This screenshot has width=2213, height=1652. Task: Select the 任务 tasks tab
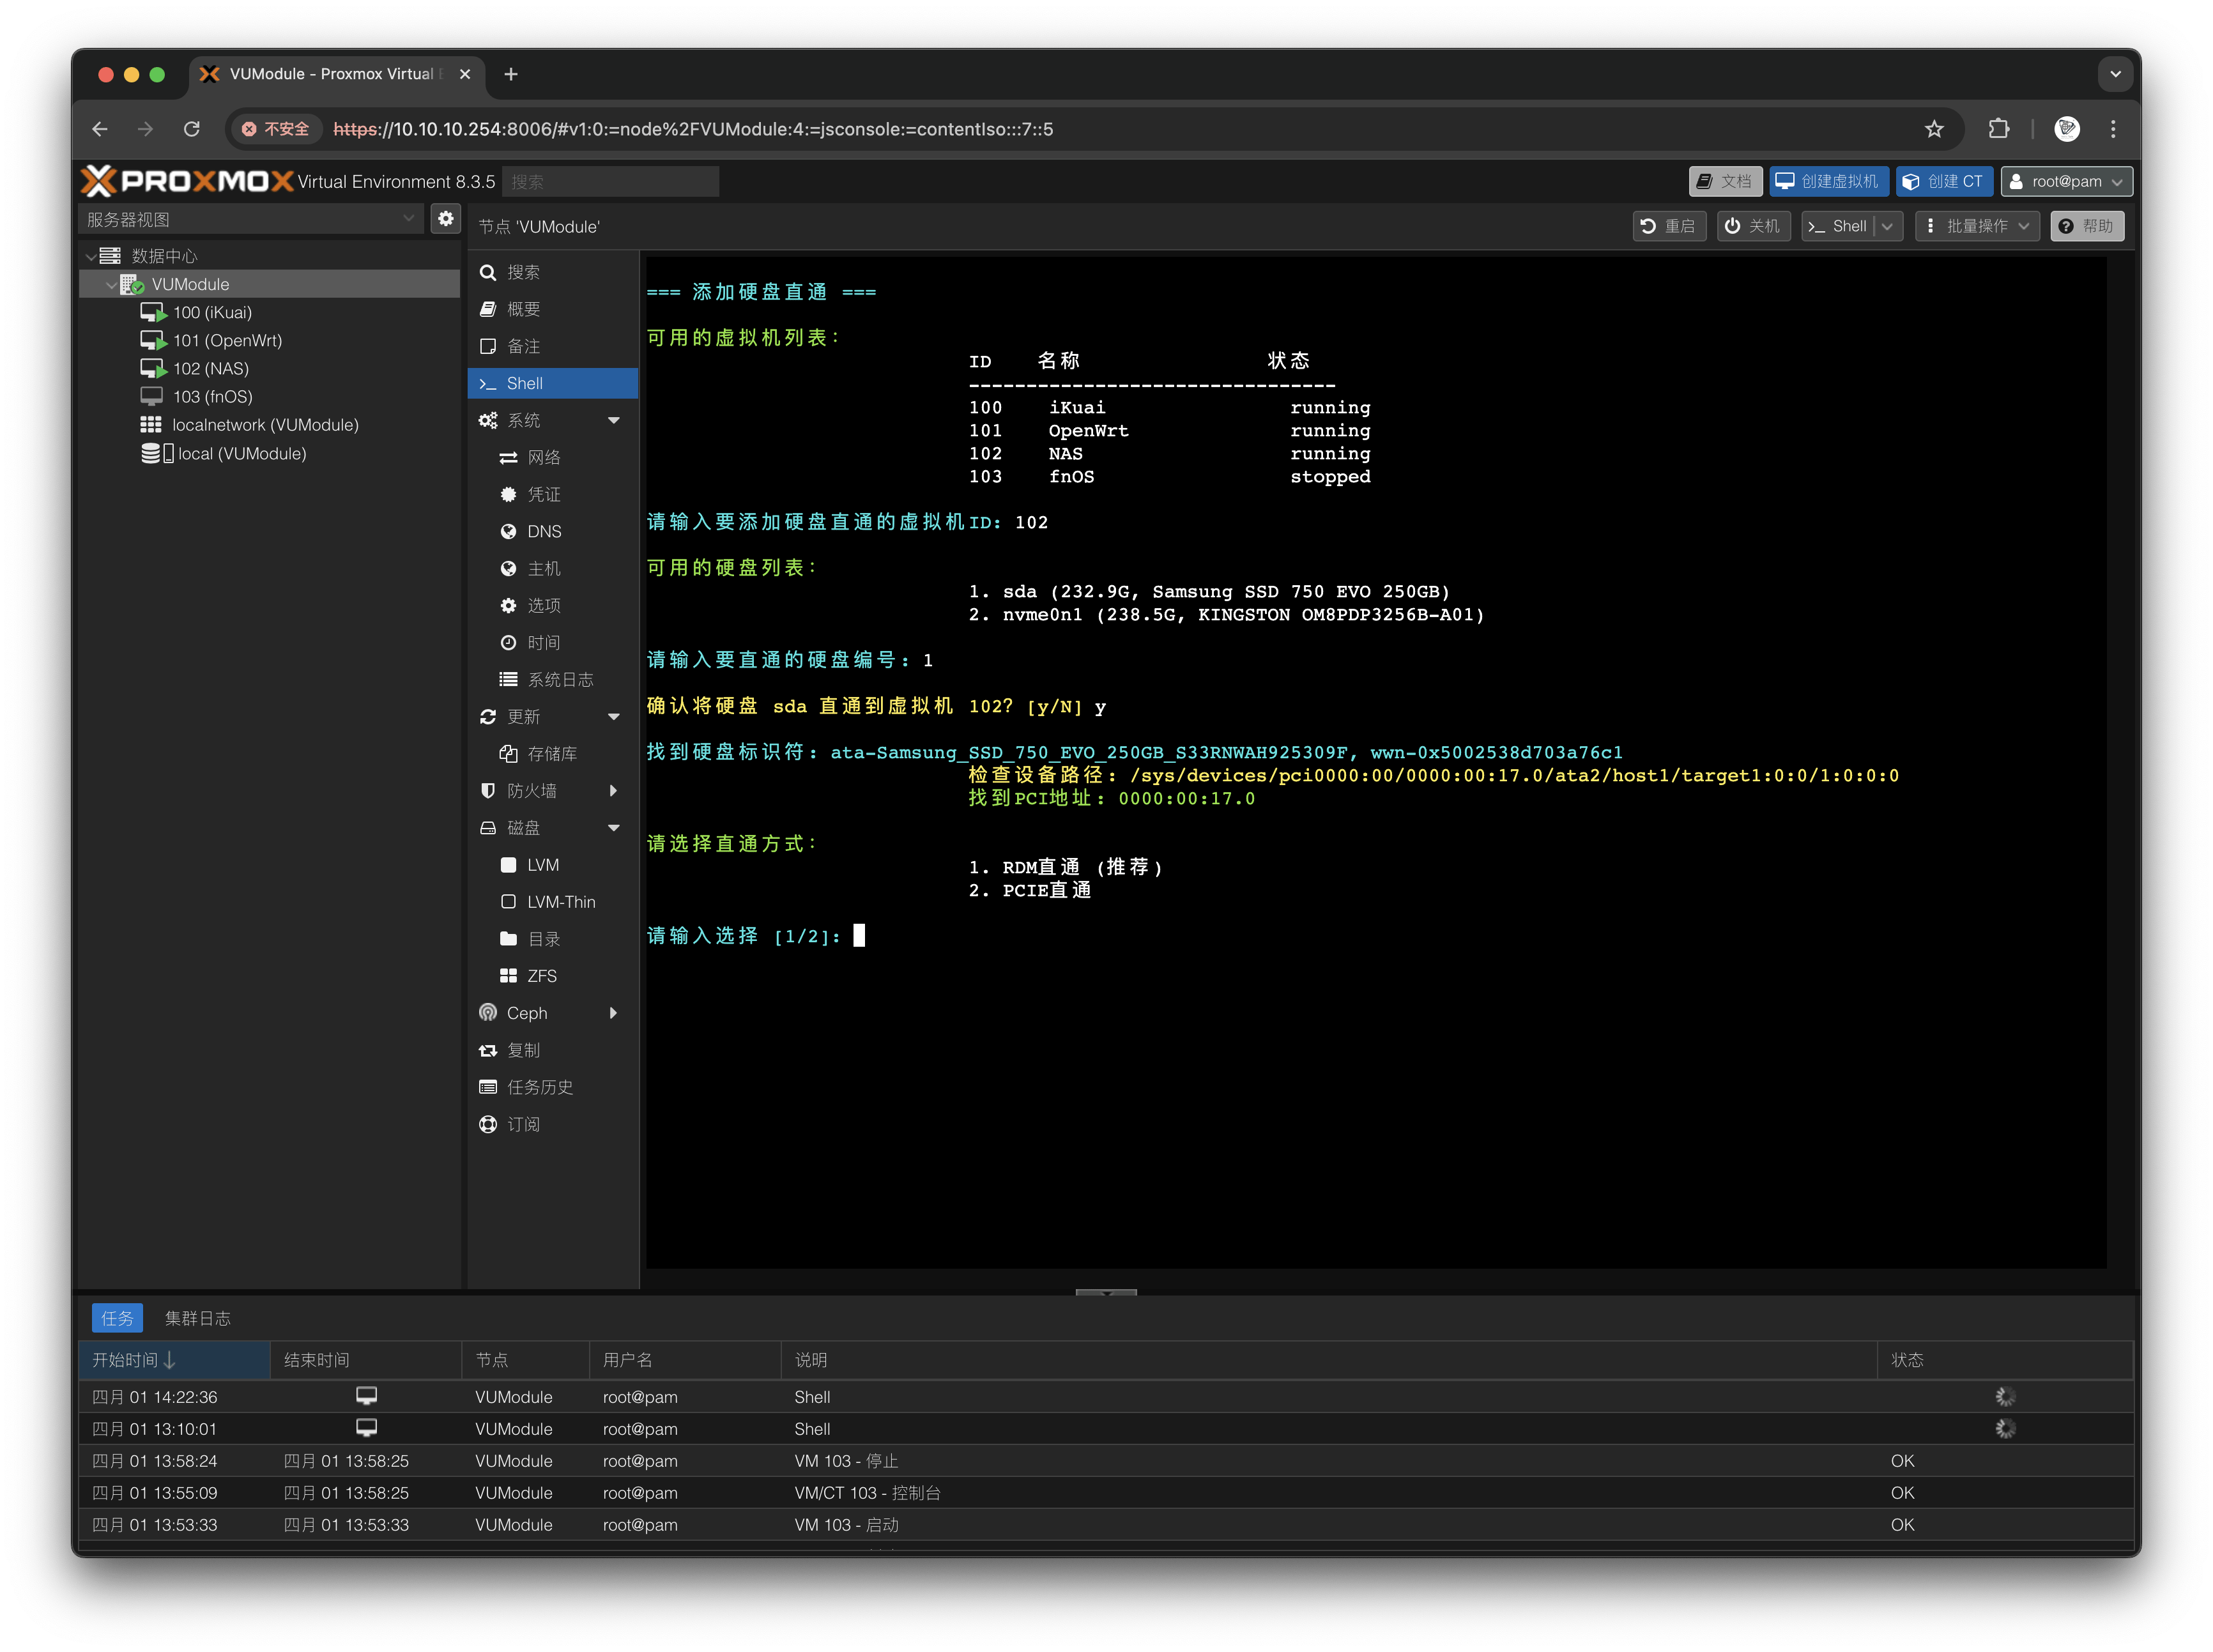117,1318
